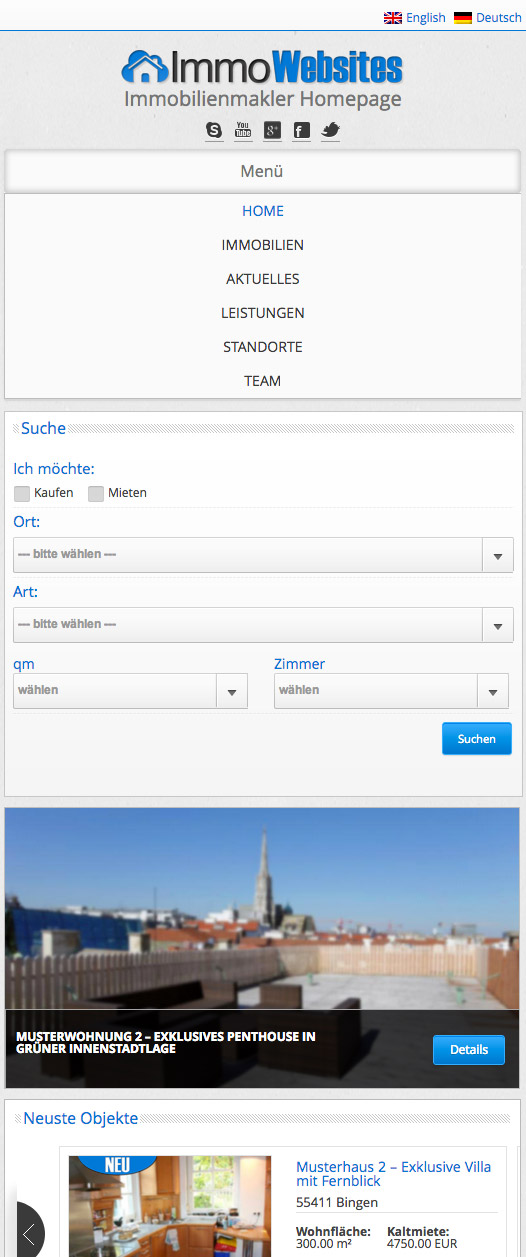Screen dimensions: 526x1257
Task: Go to previous item in Neuste Objekte
Action: (30, 1232)
